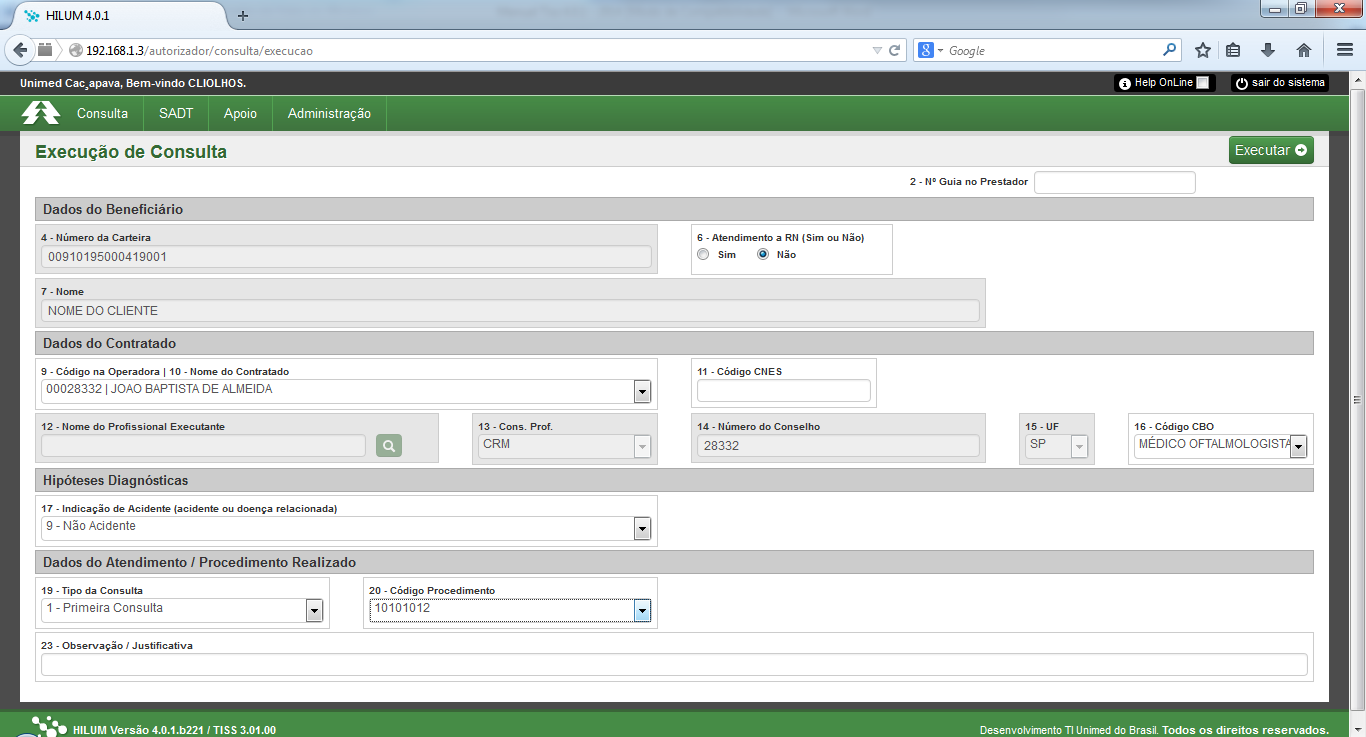Click the Help OnLine info icon
The image size is (1366, 737).
tap(1125, 83)
